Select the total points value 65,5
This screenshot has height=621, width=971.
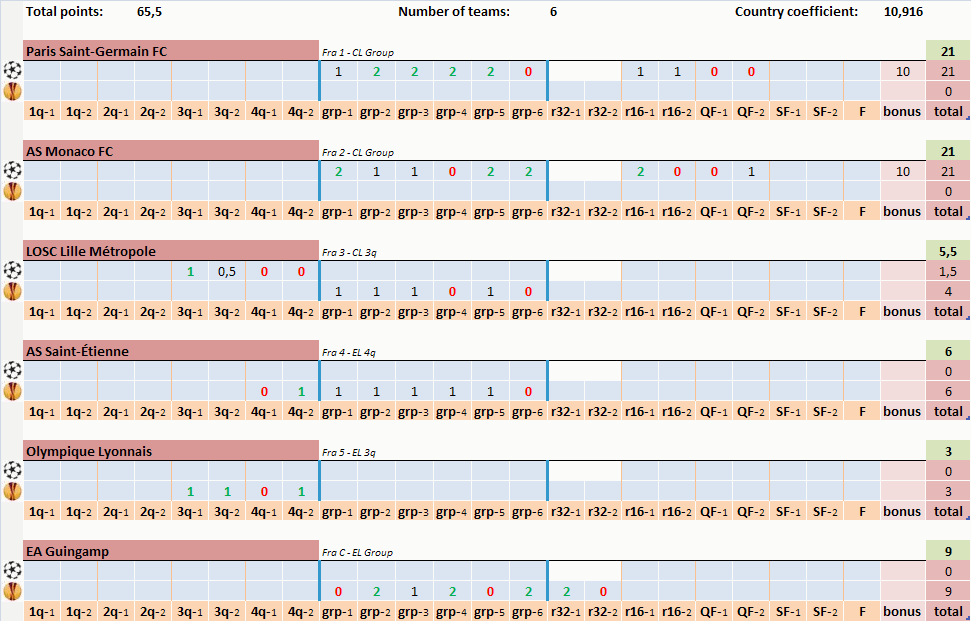pyautogui.click(x=150, y=12)
